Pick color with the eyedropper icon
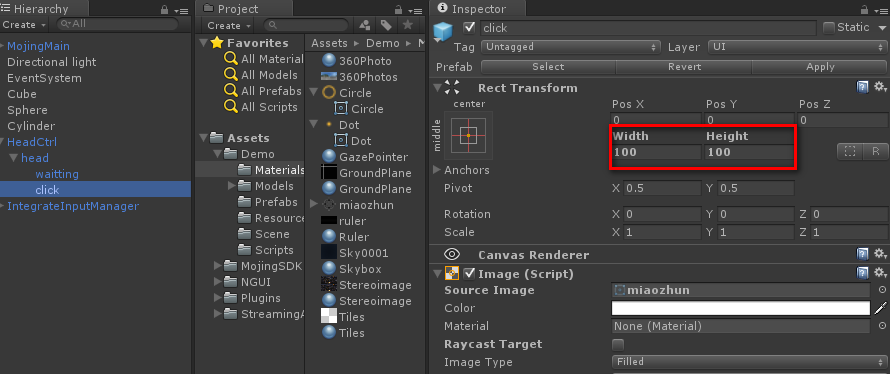The image size is (890, 374). 880,308
